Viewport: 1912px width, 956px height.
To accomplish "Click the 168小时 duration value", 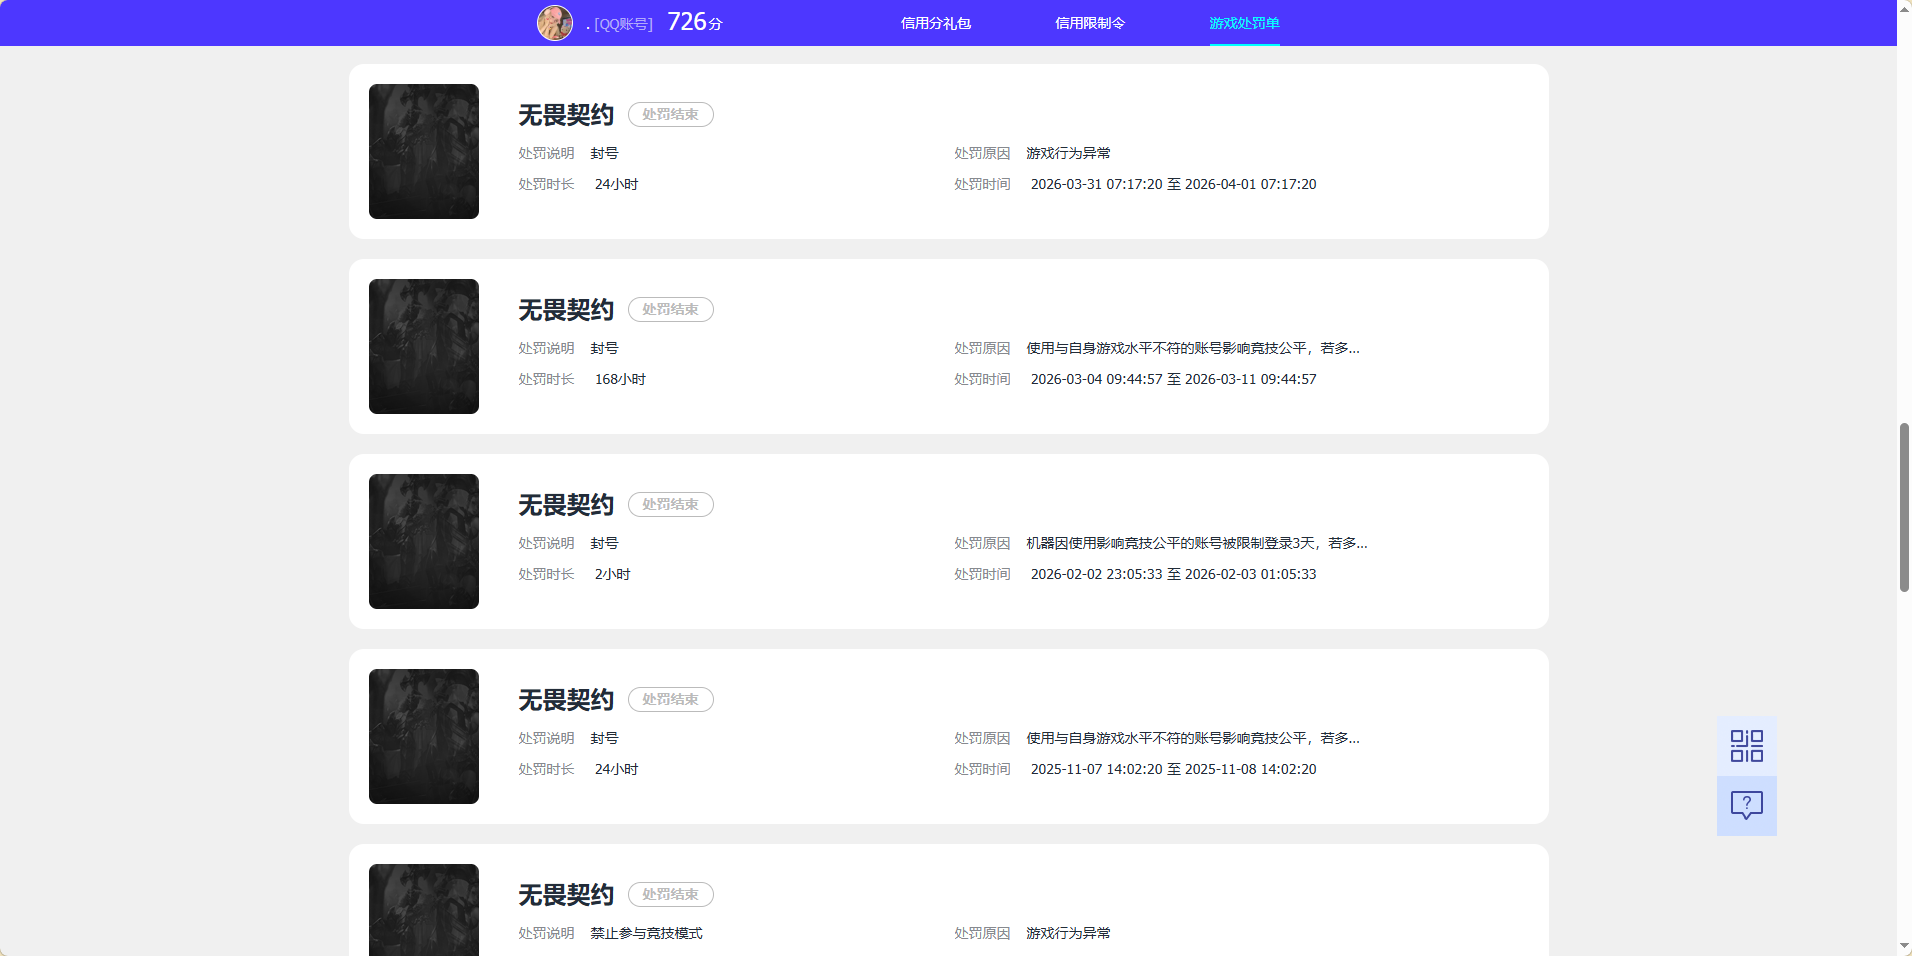I will pyautogui.click(x=620, y=379).
